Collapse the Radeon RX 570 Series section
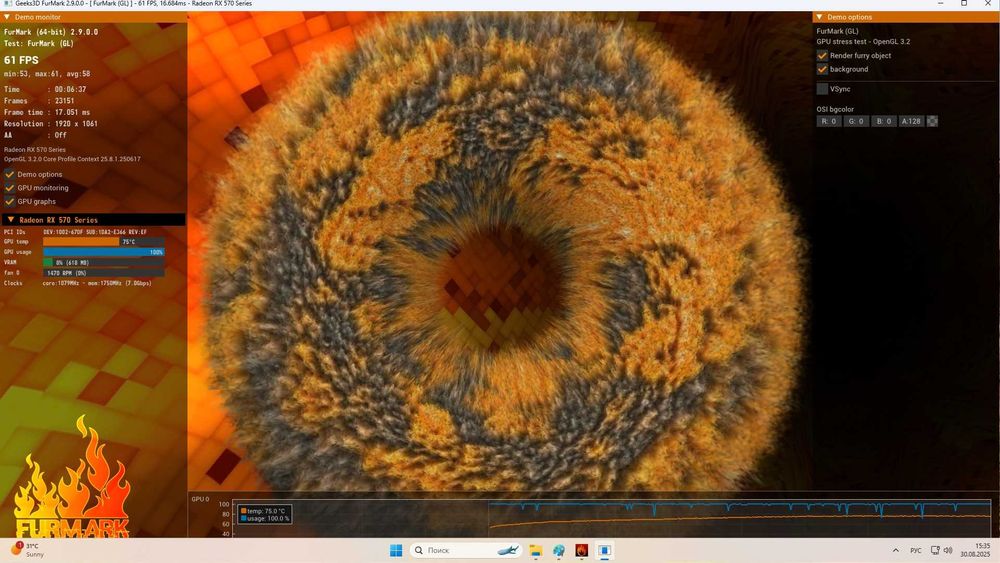This screenshot has height=563, width=1000. 11,219
